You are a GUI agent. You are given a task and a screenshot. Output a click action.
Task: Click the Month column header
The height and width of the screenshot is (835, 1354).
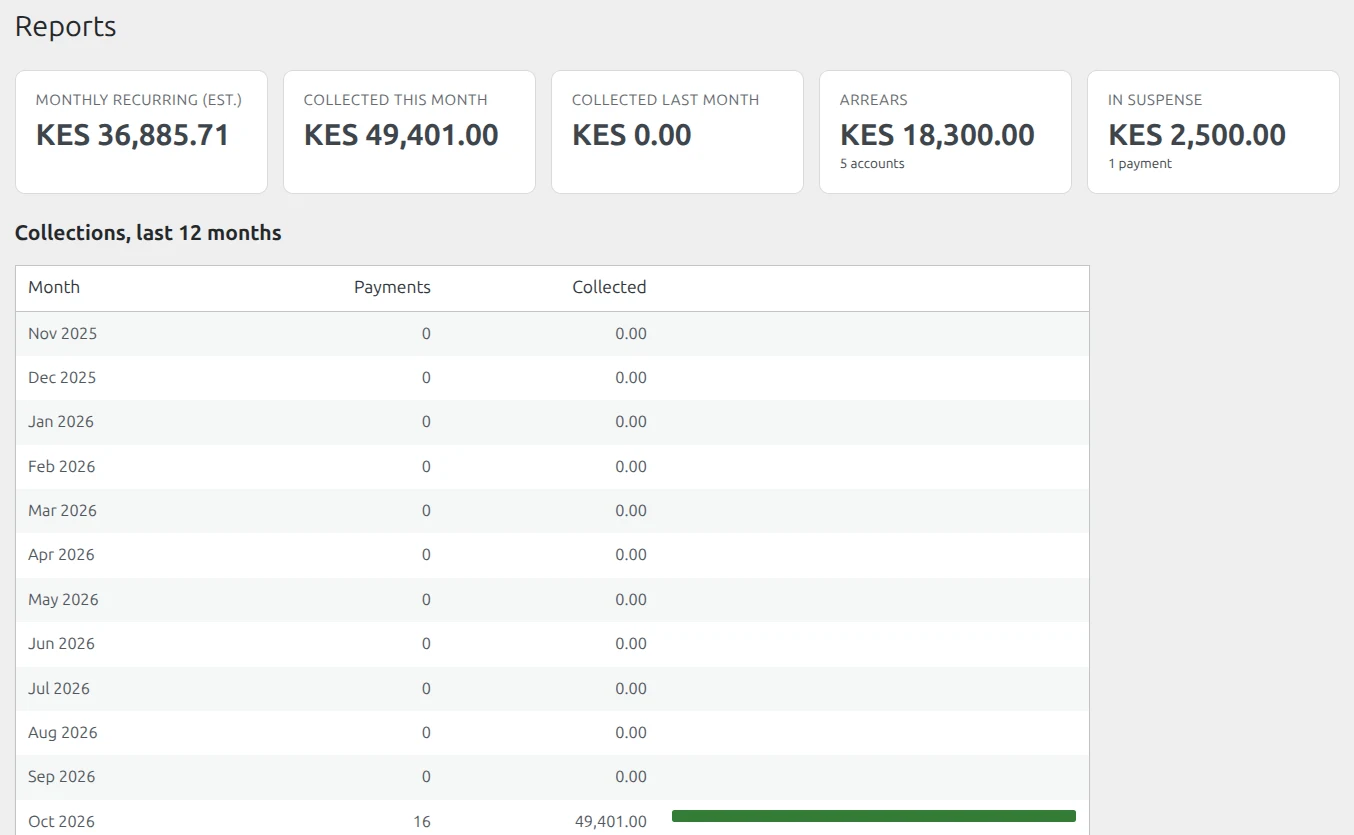(54, 287)
